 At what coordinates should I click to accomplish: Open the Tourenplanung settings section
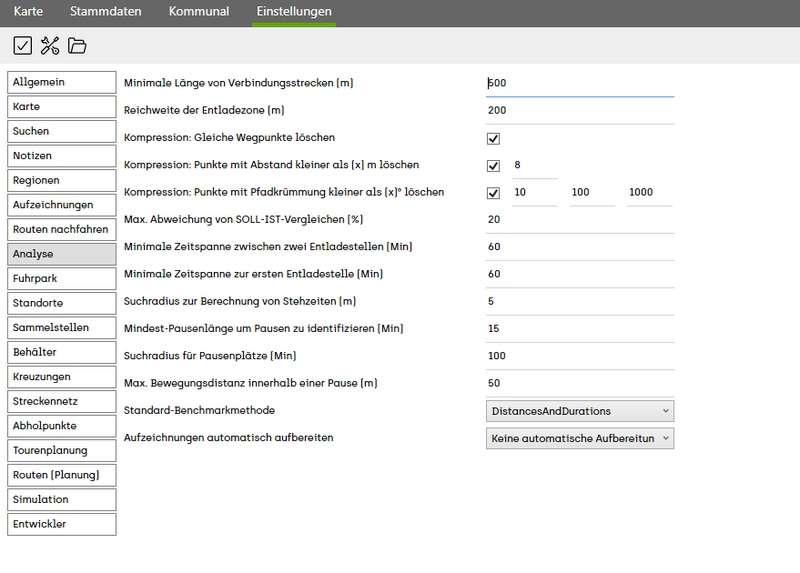(62, 451)
